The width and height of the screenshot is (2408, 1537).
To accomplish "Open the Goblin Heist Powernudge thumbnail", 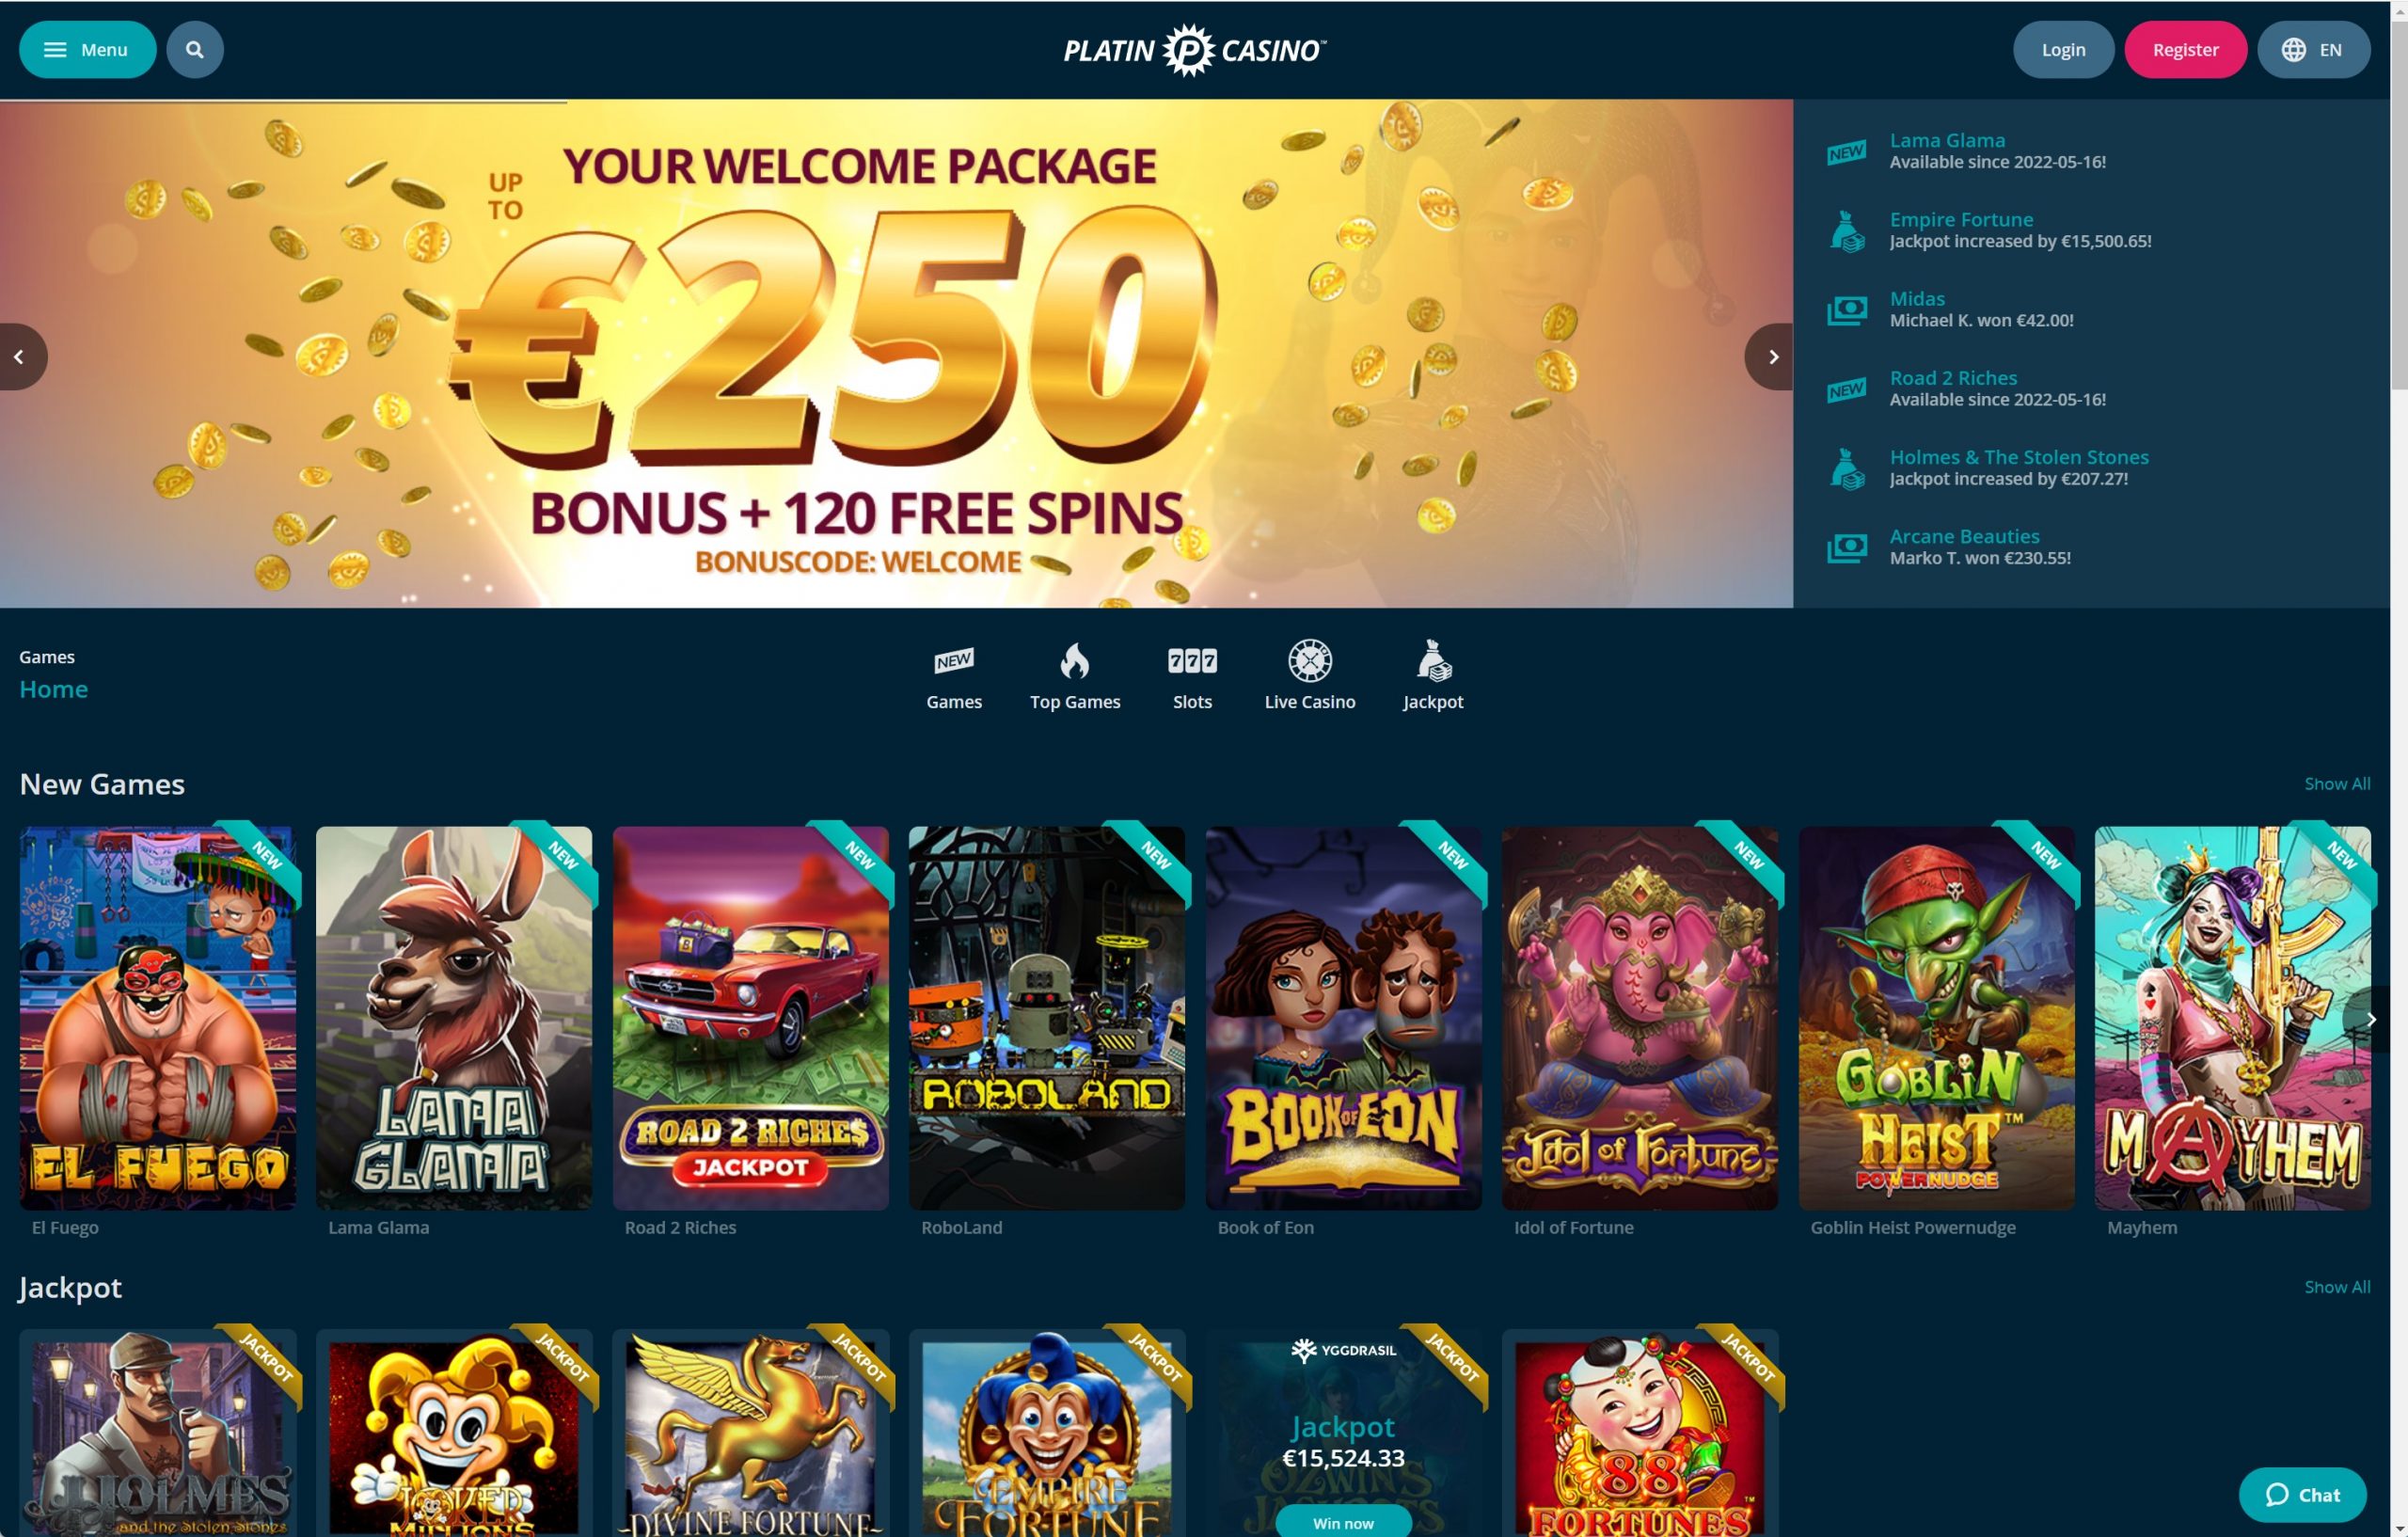I will 1936,1018.
